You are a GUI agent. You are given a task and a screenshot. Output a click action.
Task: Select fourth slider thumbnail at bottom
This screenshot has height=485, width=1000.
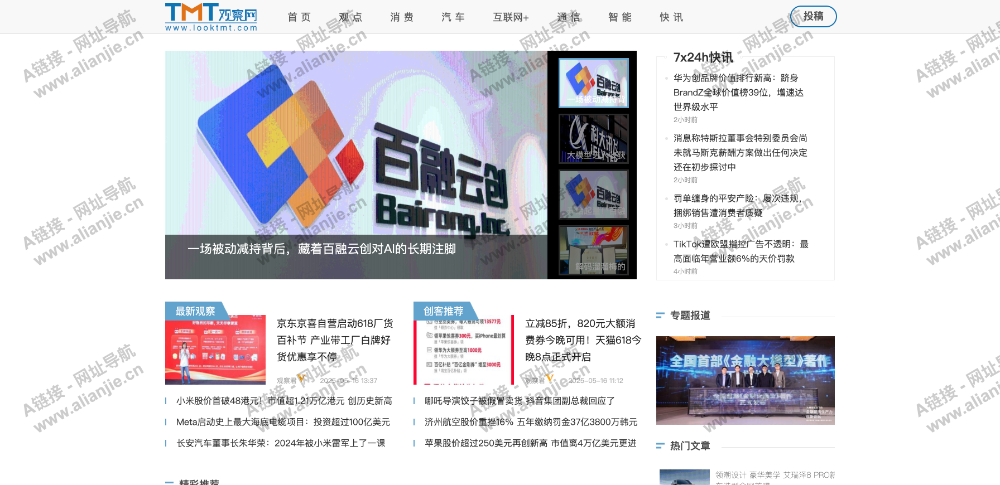coord(594,250)
